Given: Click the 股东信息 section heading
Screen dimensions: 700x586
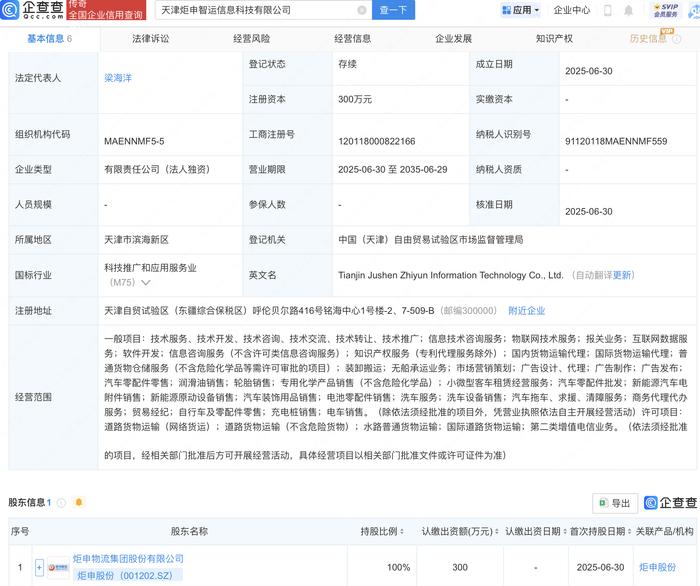Looking at the screenshot, I should tap(30, 503).
